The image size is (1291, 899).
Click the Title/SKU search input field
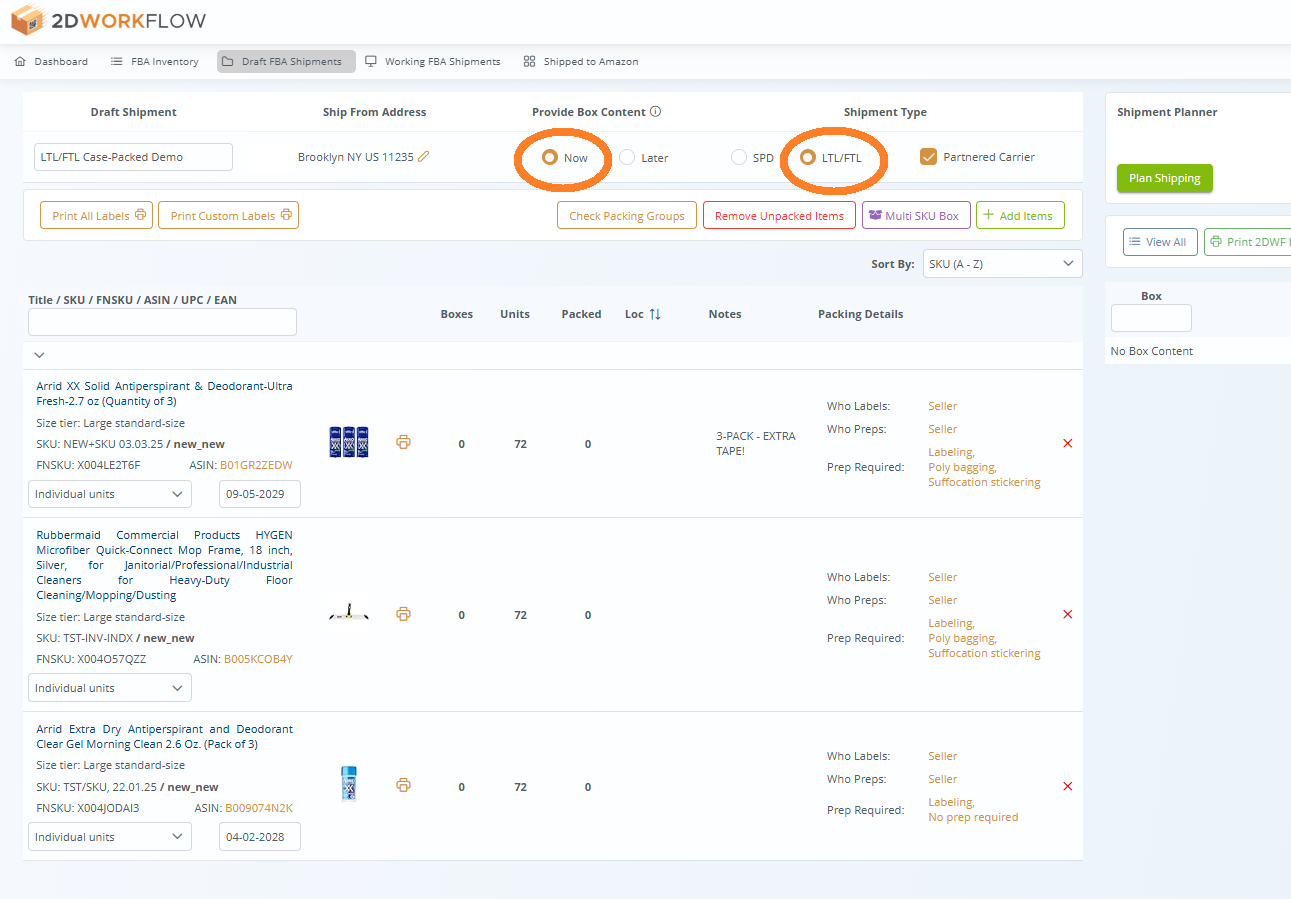pyautogui.click(x=162, y=321)
